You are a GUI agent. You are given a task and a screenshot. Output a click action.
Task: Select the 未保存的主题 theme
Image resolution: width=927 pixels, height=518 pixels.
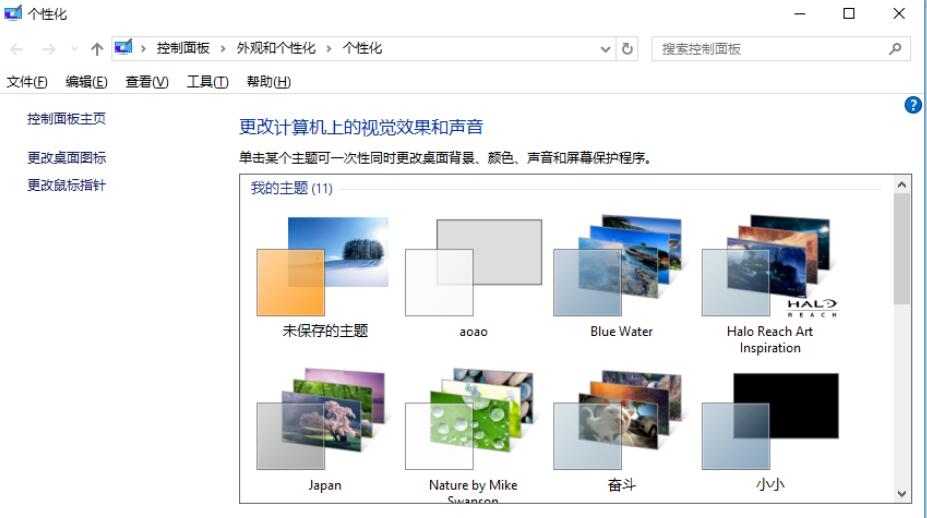click(323, 277)
